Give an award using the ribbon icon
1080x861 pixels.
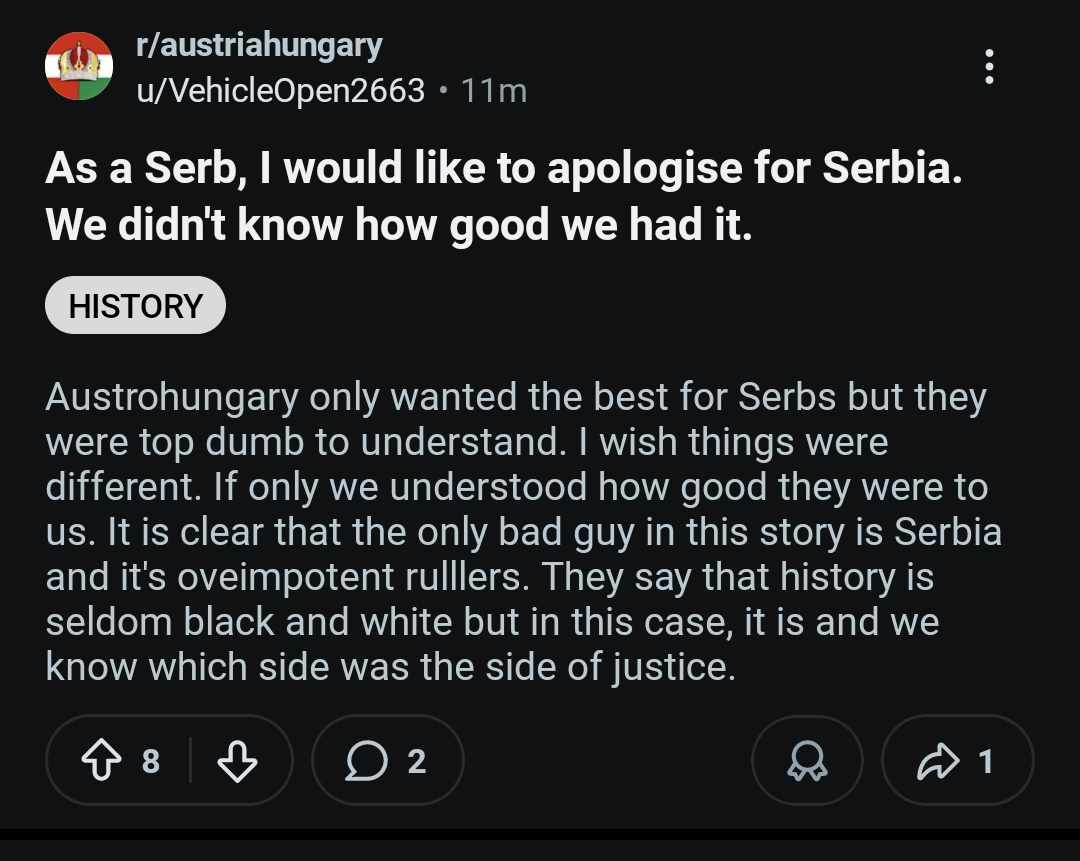[807, 762]
